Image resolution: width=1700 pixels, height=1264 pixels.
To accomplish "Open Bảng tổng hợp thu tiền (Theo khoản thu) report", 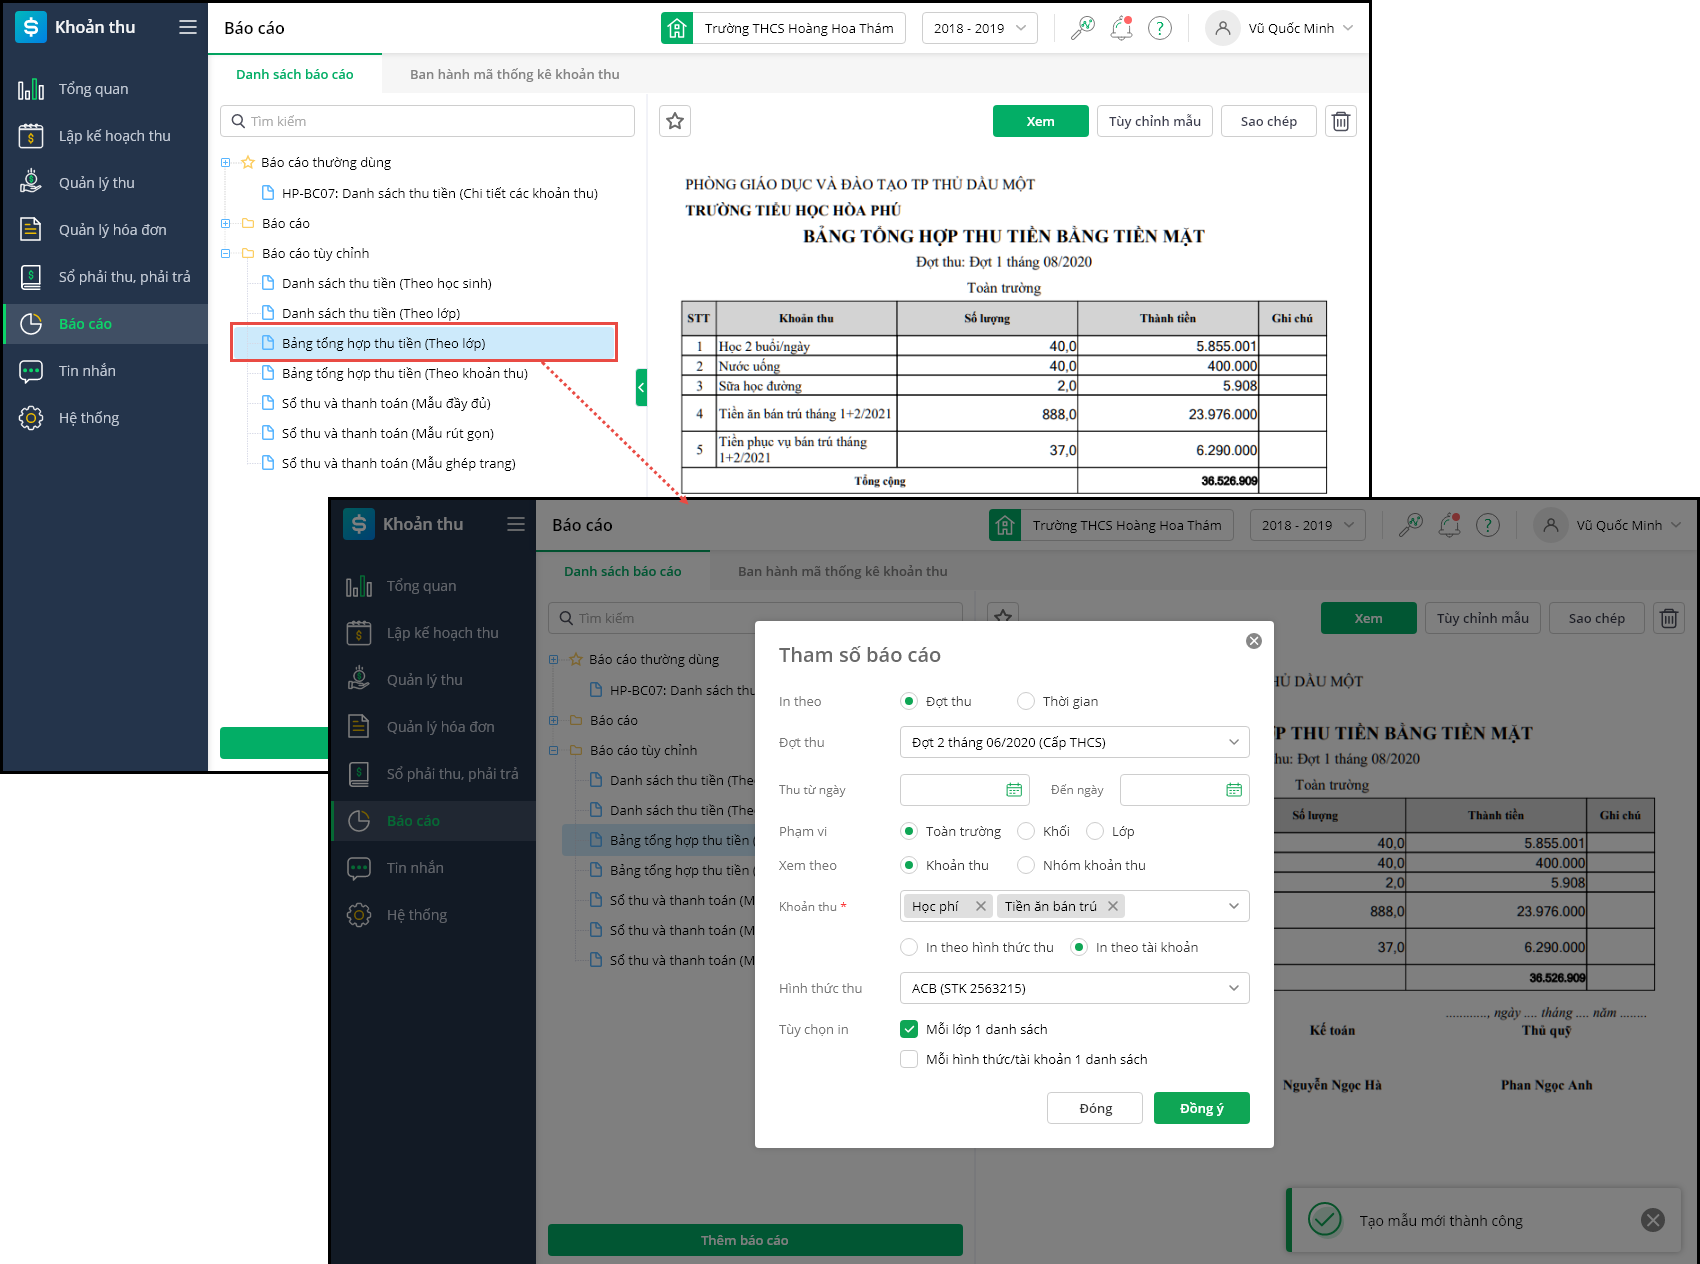I will point(405,373).
